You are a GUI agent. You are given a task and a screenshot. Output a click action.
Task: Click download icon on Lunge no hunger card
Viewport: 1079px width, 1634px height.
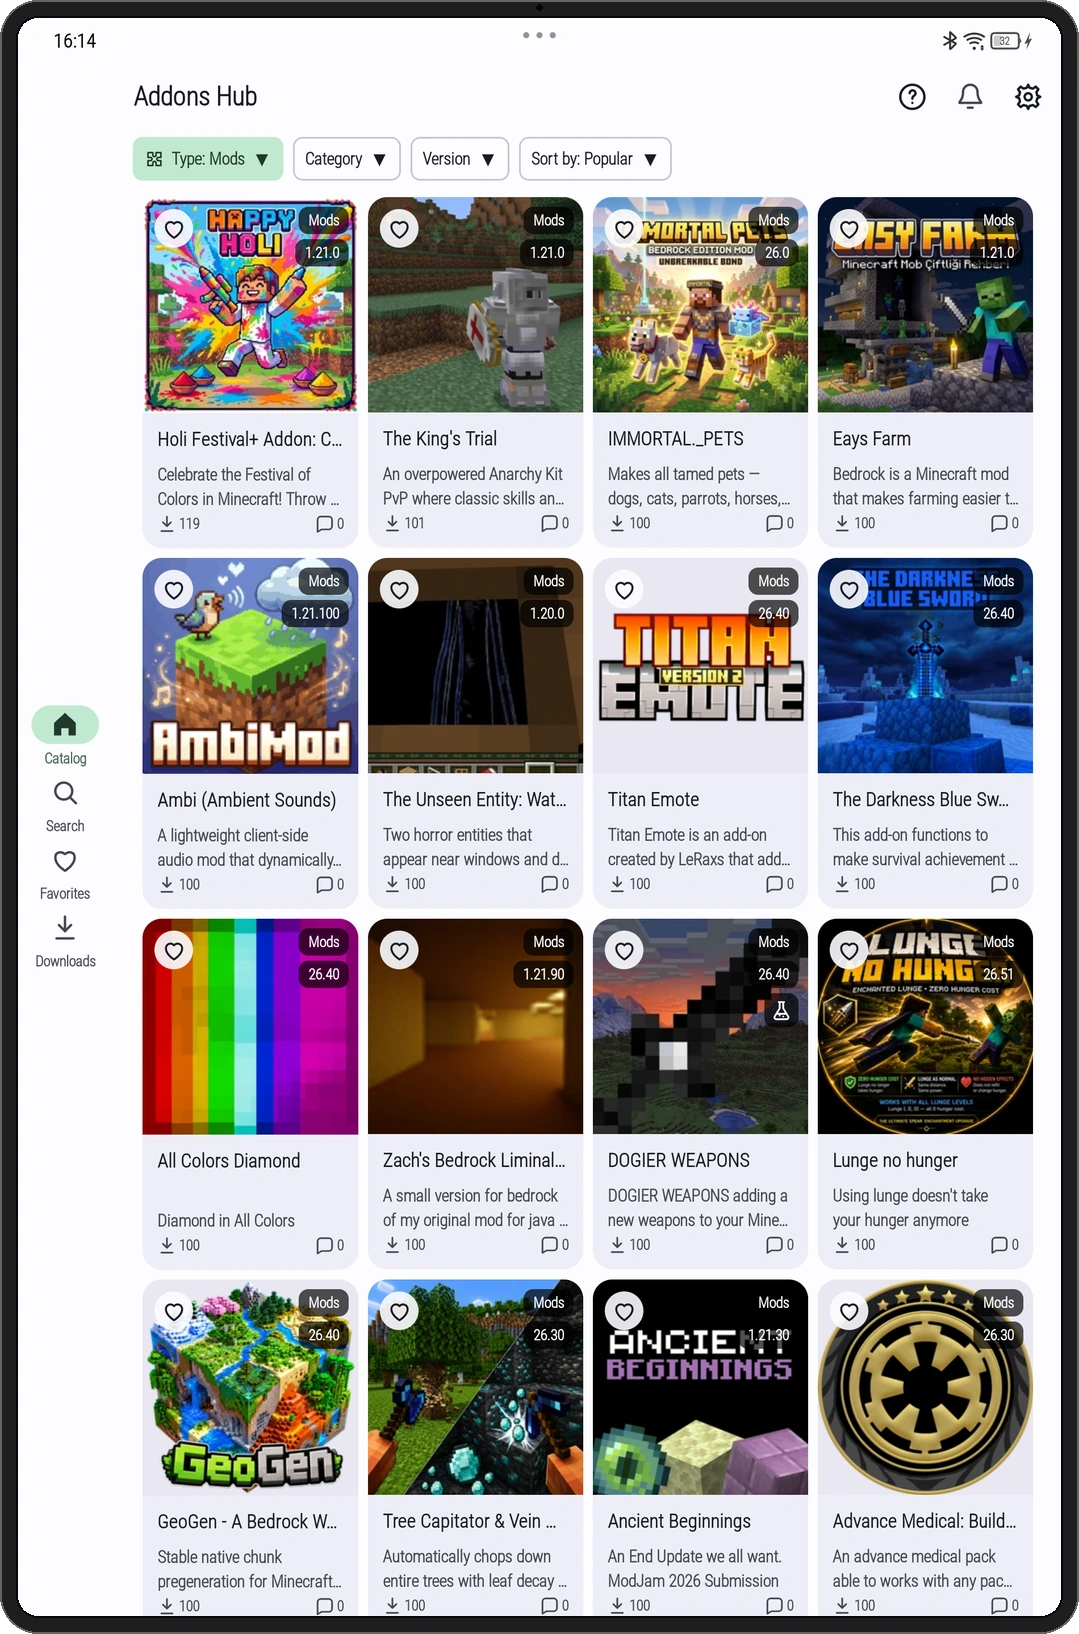point(842,1245)
